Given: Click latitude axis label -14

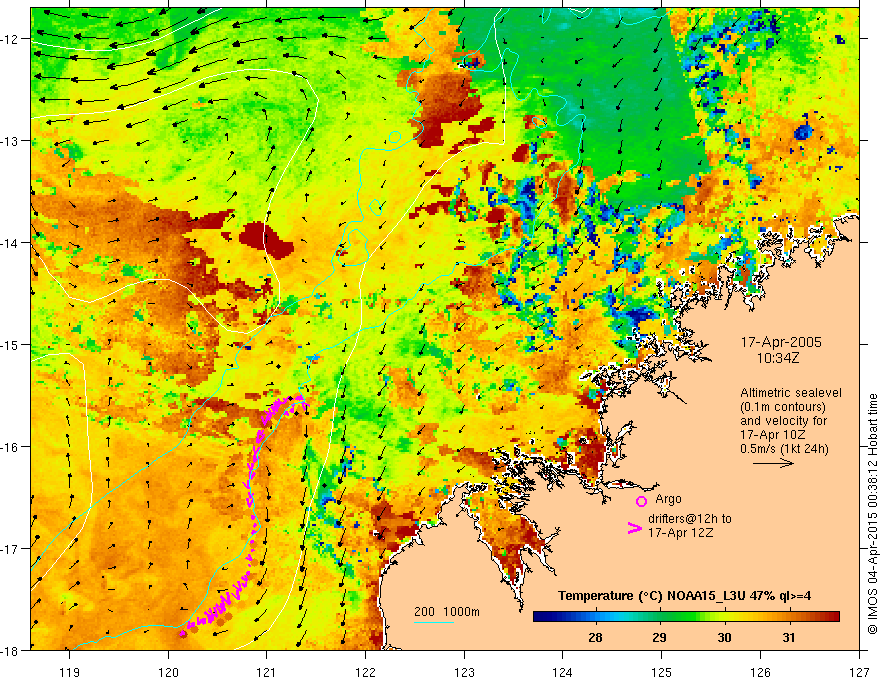Looking at the screenshot, I should [10, 243].
